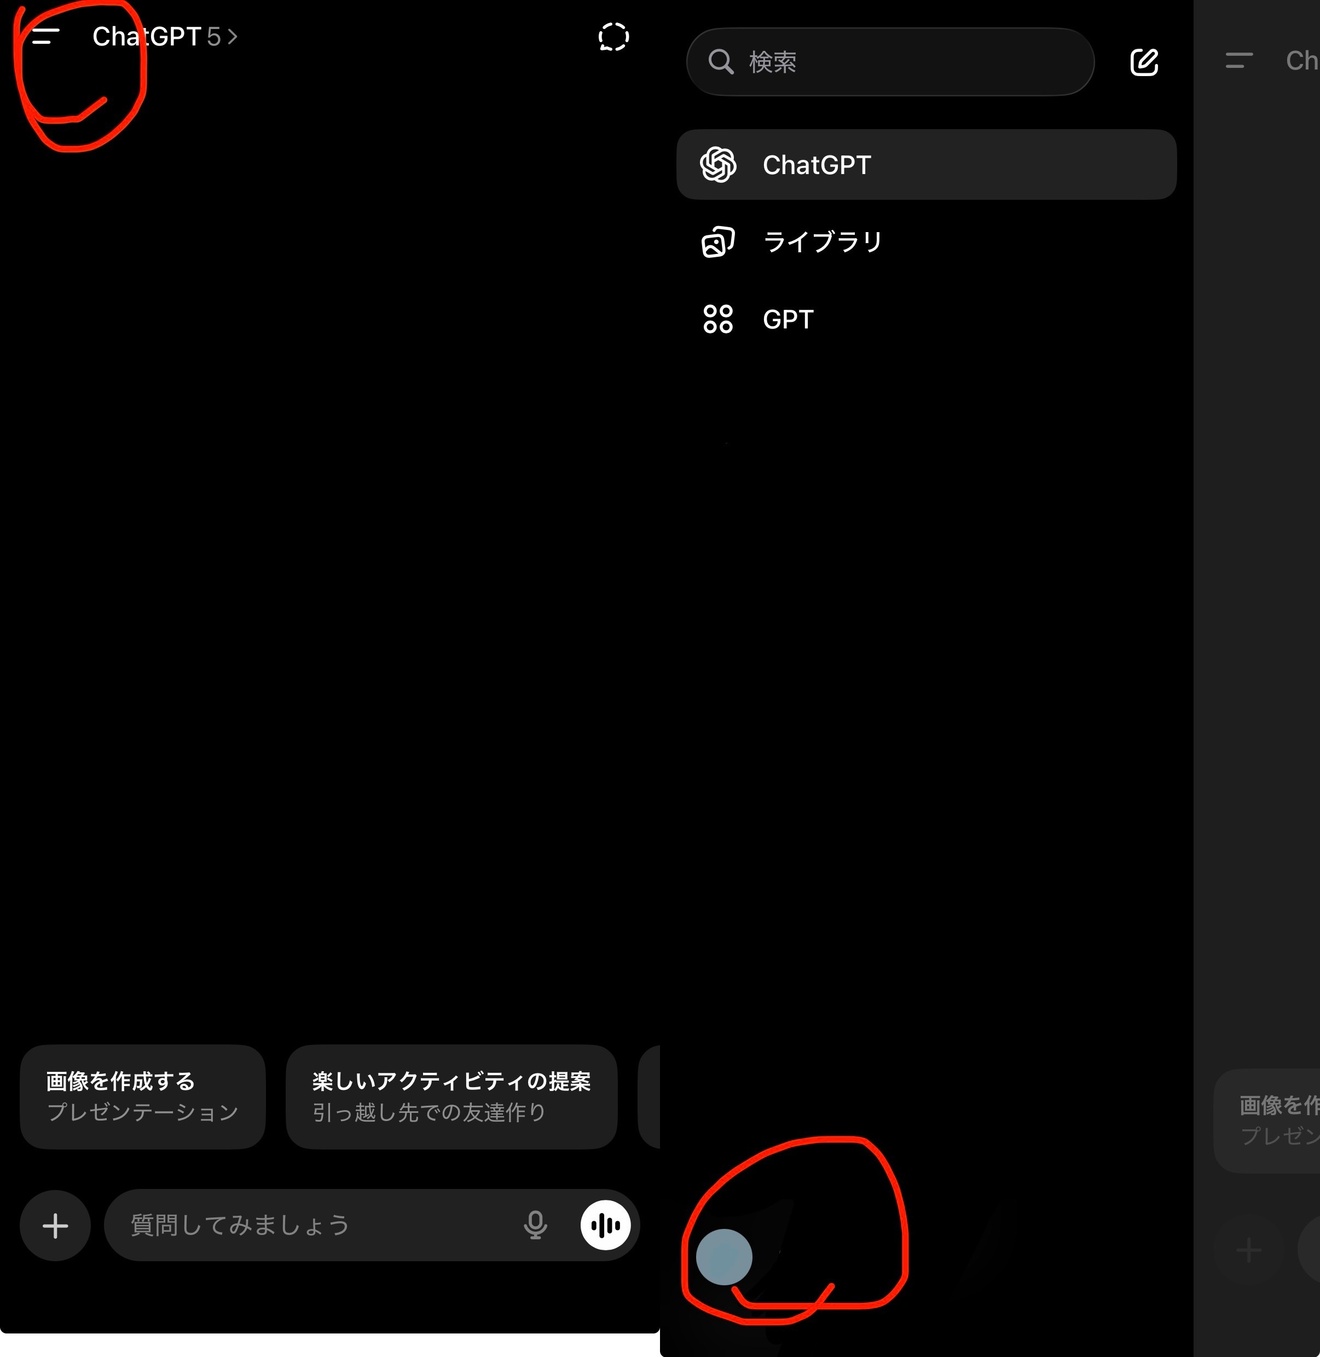The width and height of the screenshot is (1320, 1357).
Task: Tap the plus attachment button
Action: point(55,1225)
